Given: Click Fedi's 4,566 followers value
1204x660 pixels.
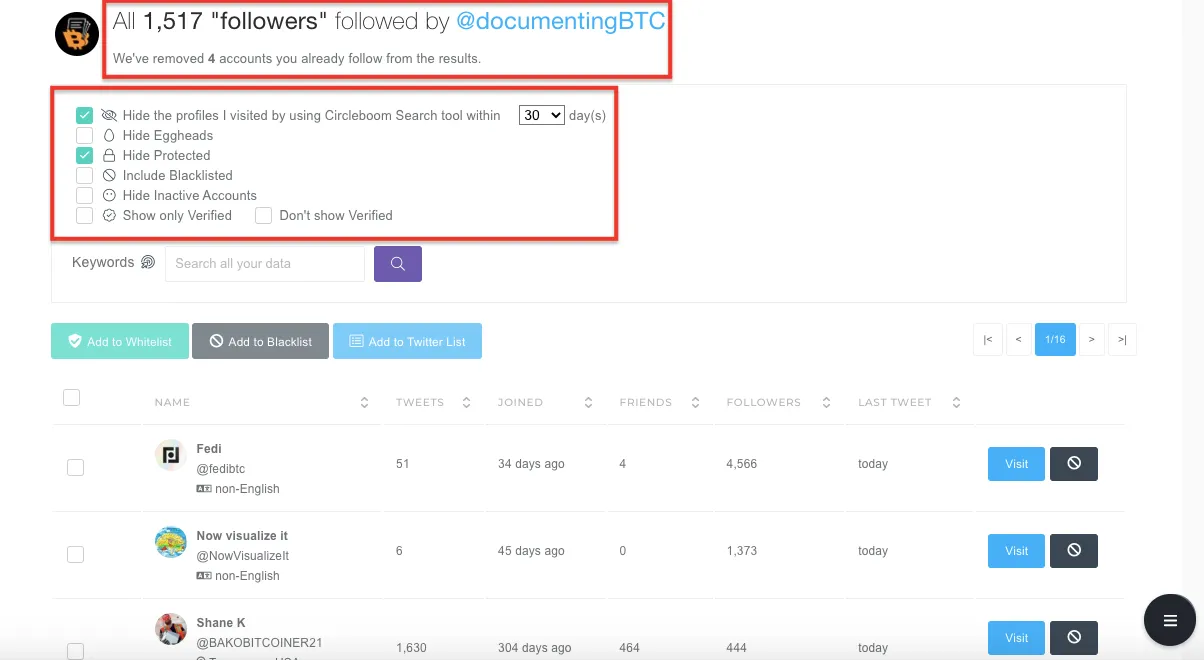Looking at the screenshot, I should pyautogui.click(x=742, y=464).
